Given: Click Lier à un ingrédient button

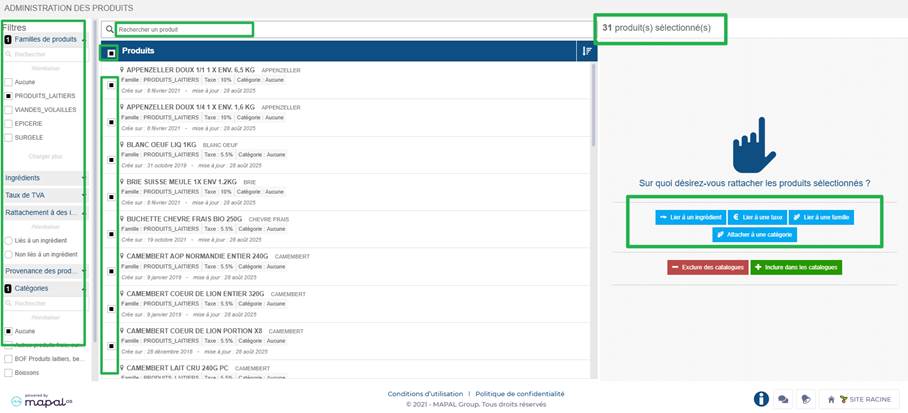Looking at the screenshot, I should [689, 216].
